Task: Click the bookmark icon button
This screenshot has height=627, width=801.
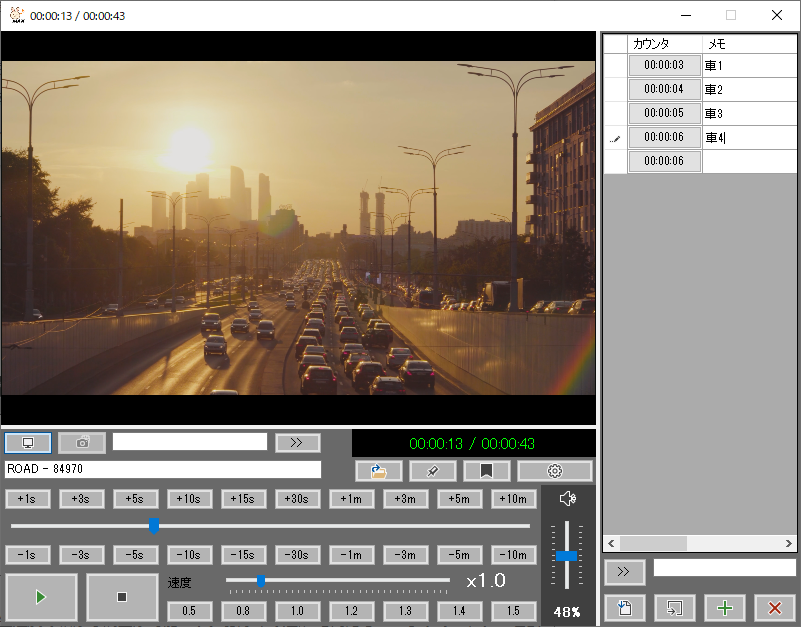Action: tap(487, 471)
